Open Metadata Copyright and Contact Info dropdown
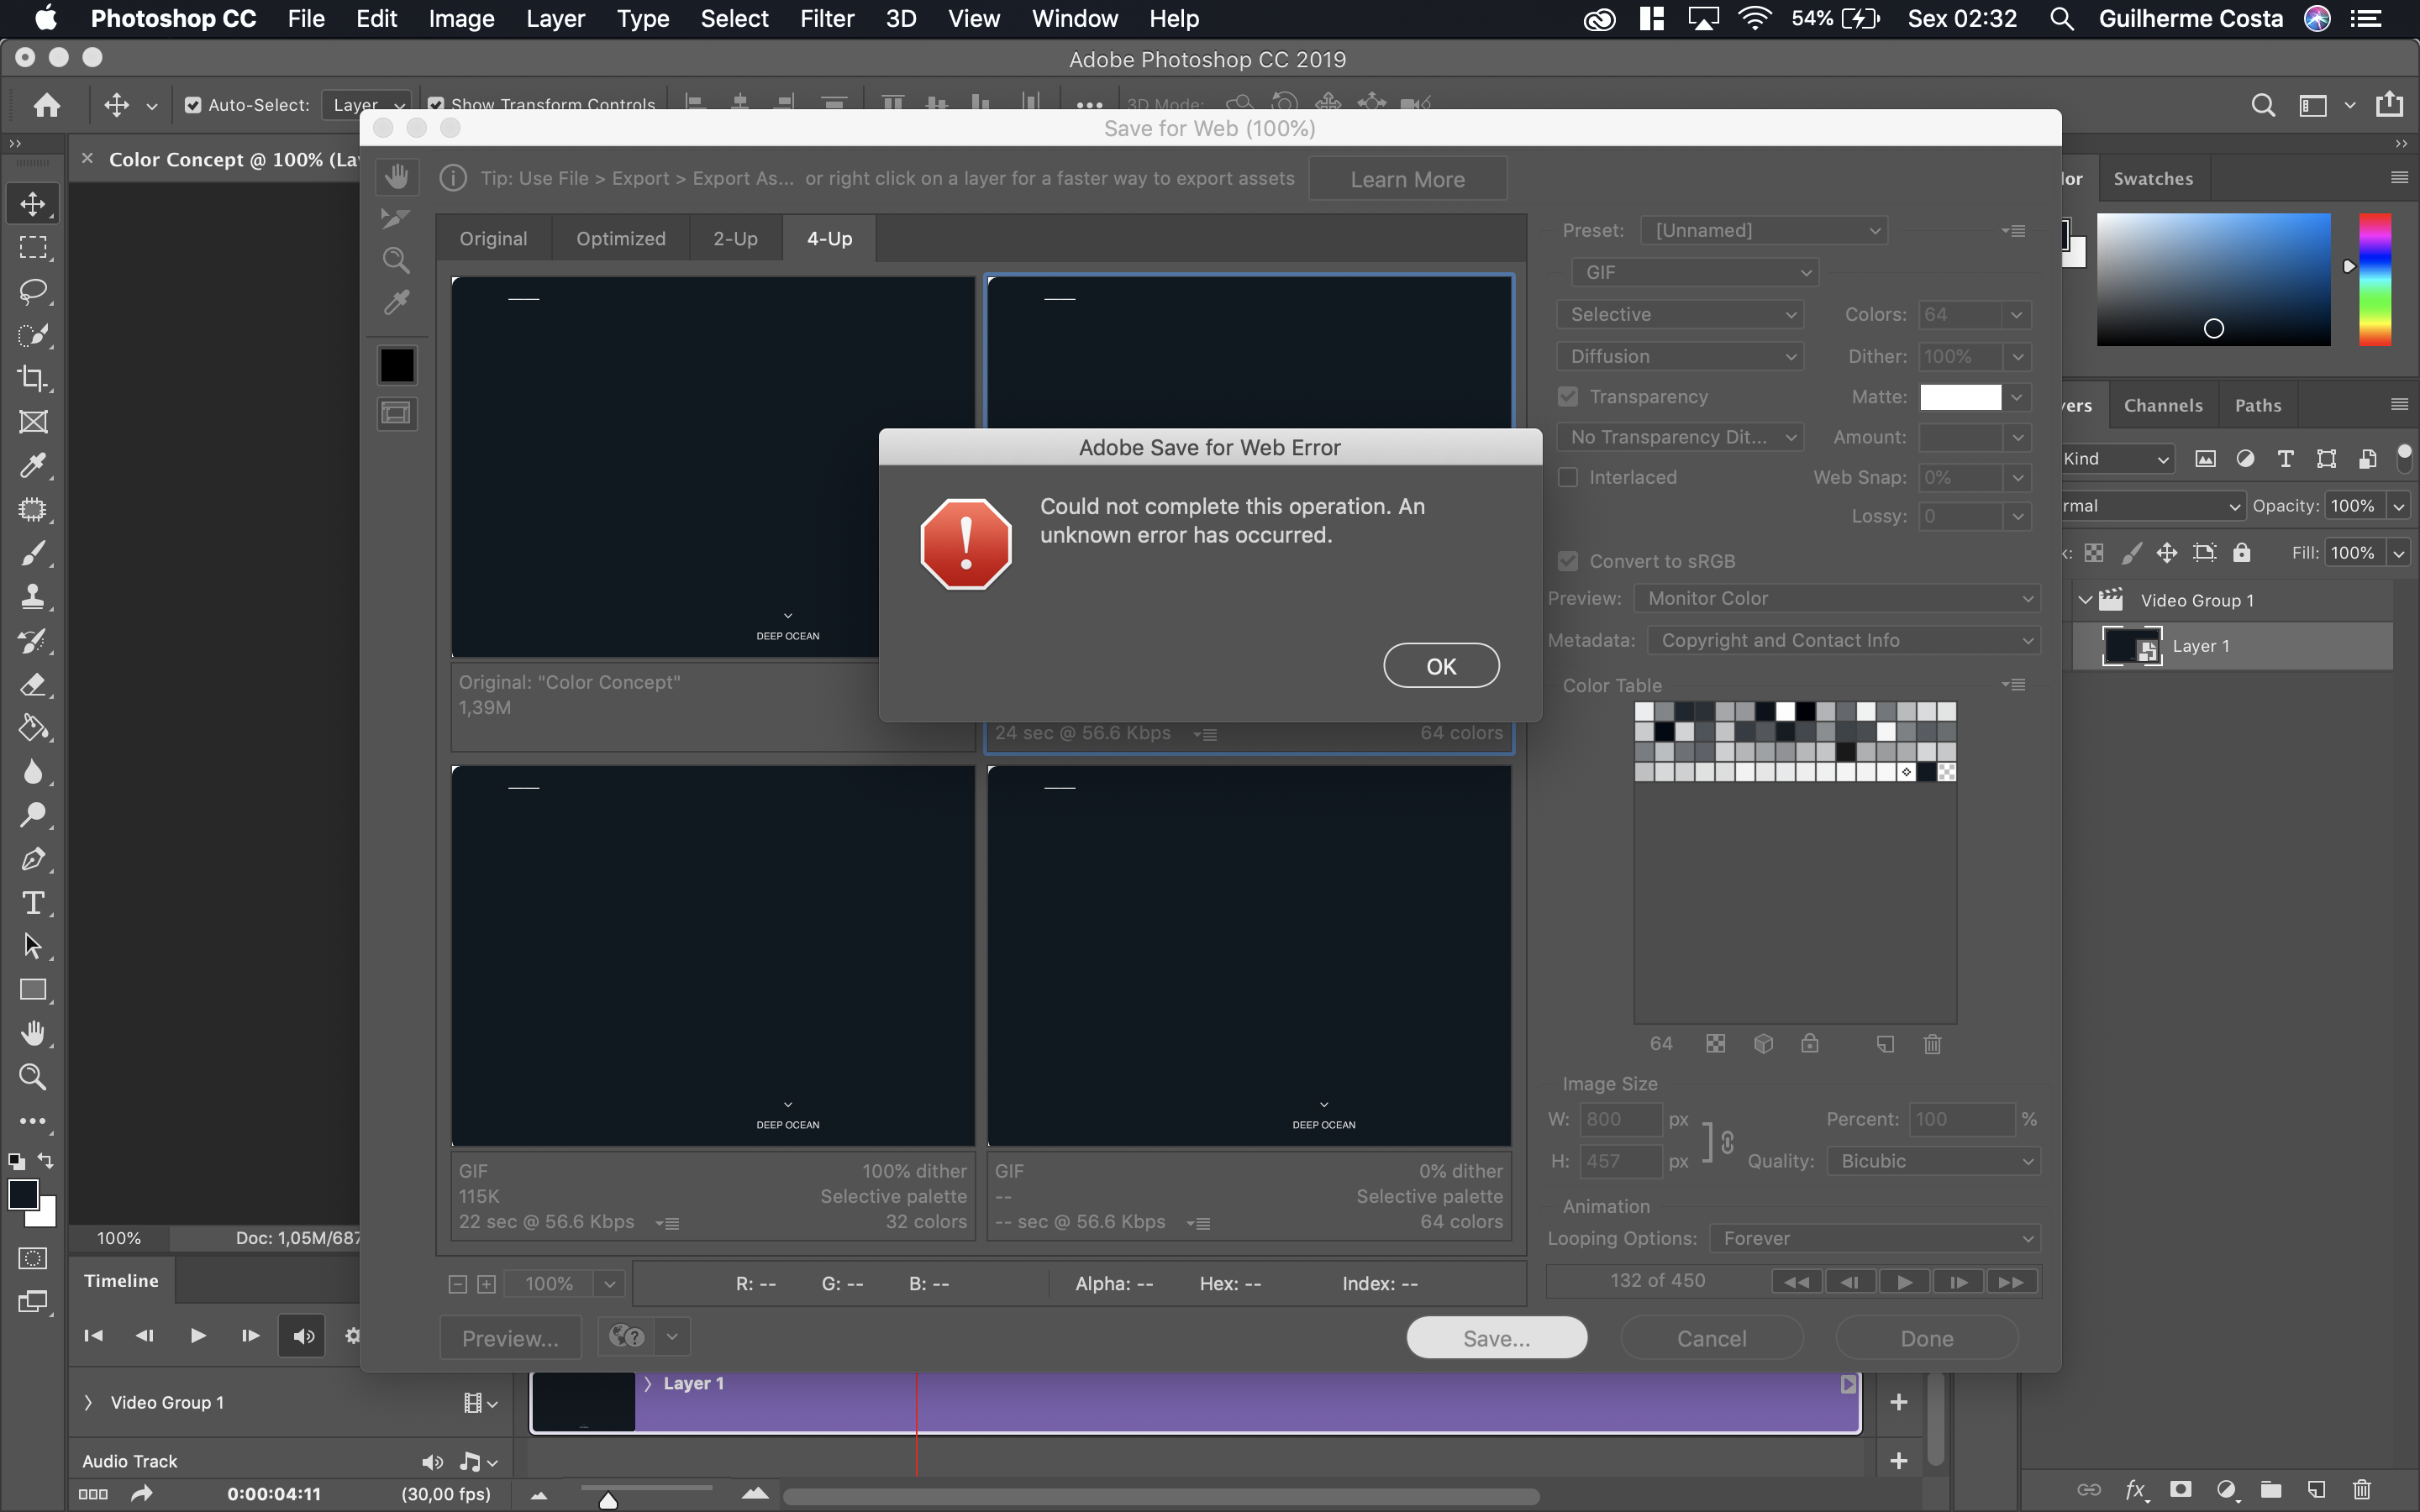 1843,640
